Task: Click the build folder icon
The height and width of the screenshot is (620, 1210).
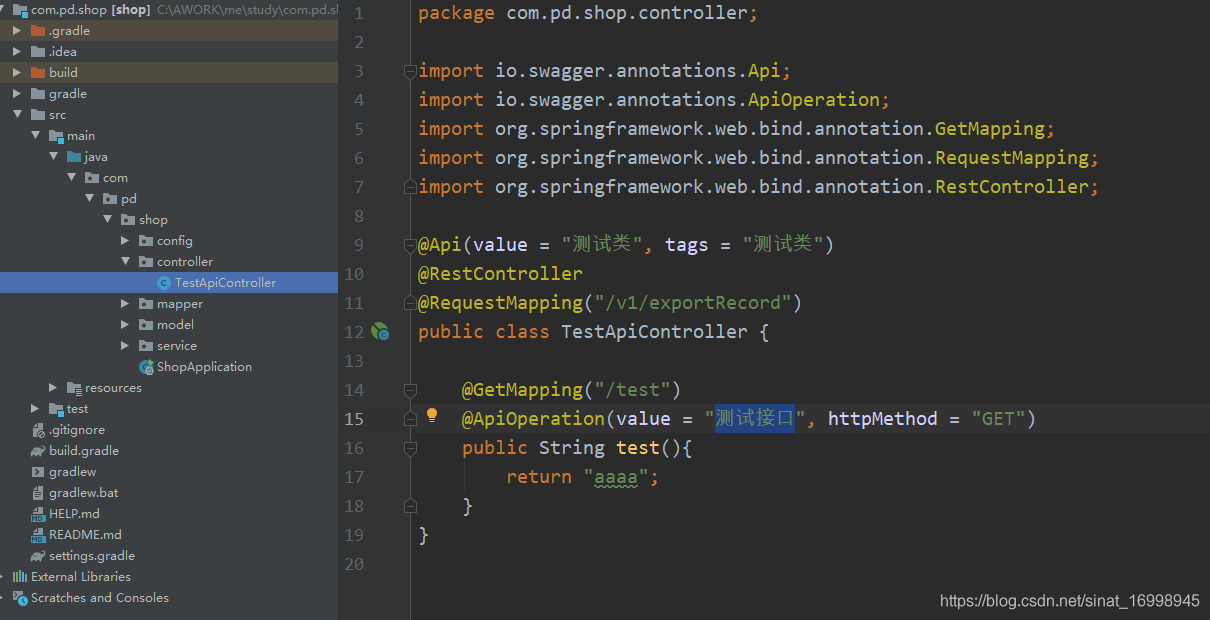Action: (38, 73)
